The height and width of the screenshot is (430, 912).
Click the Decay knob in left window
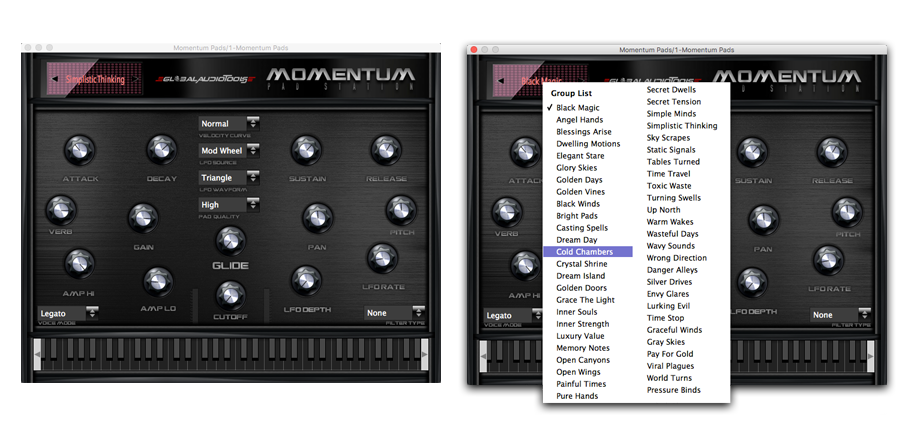point(161,150)
